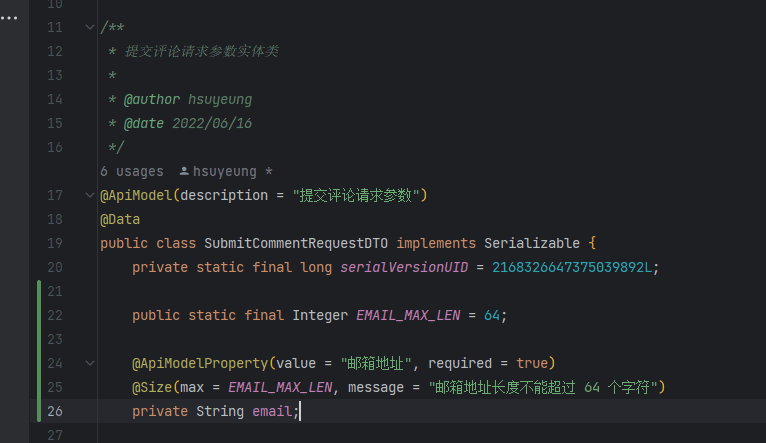The width and height of the screenshot is (766, 443).
Task: Click line number 26 in the gutter
Action: [54, 411]
